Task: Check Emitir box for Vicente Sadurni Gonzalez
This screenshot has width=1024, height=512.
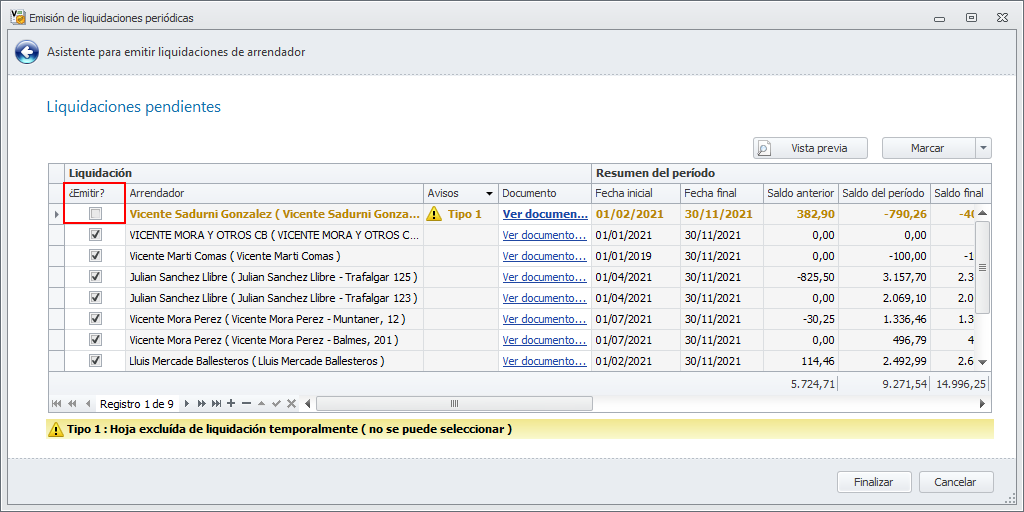Action: tap(96, 214)
